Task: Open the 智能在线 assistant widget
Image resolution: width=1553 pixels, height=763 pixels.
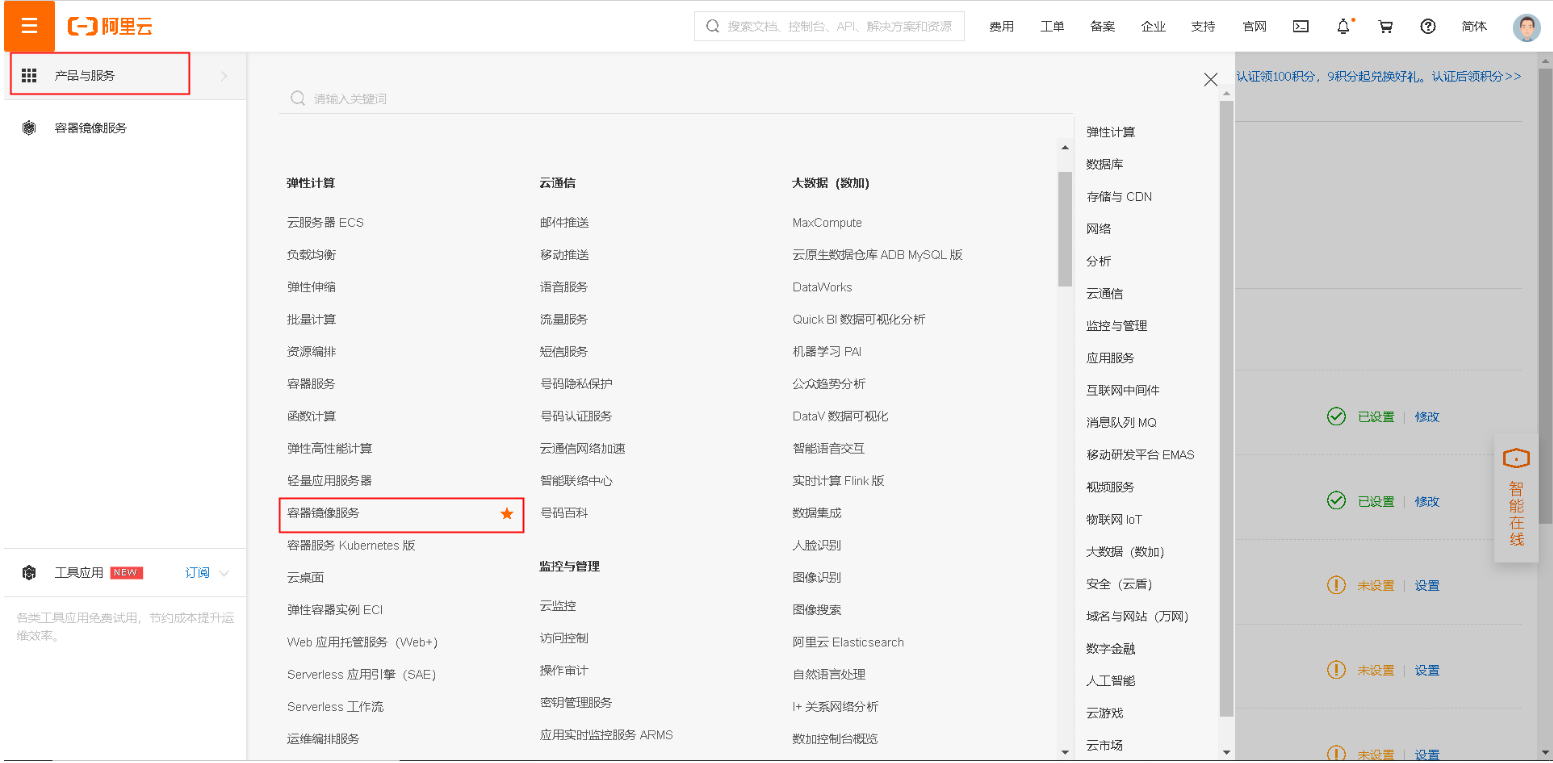Action: pyautogui.click(x=1517, y=498)
